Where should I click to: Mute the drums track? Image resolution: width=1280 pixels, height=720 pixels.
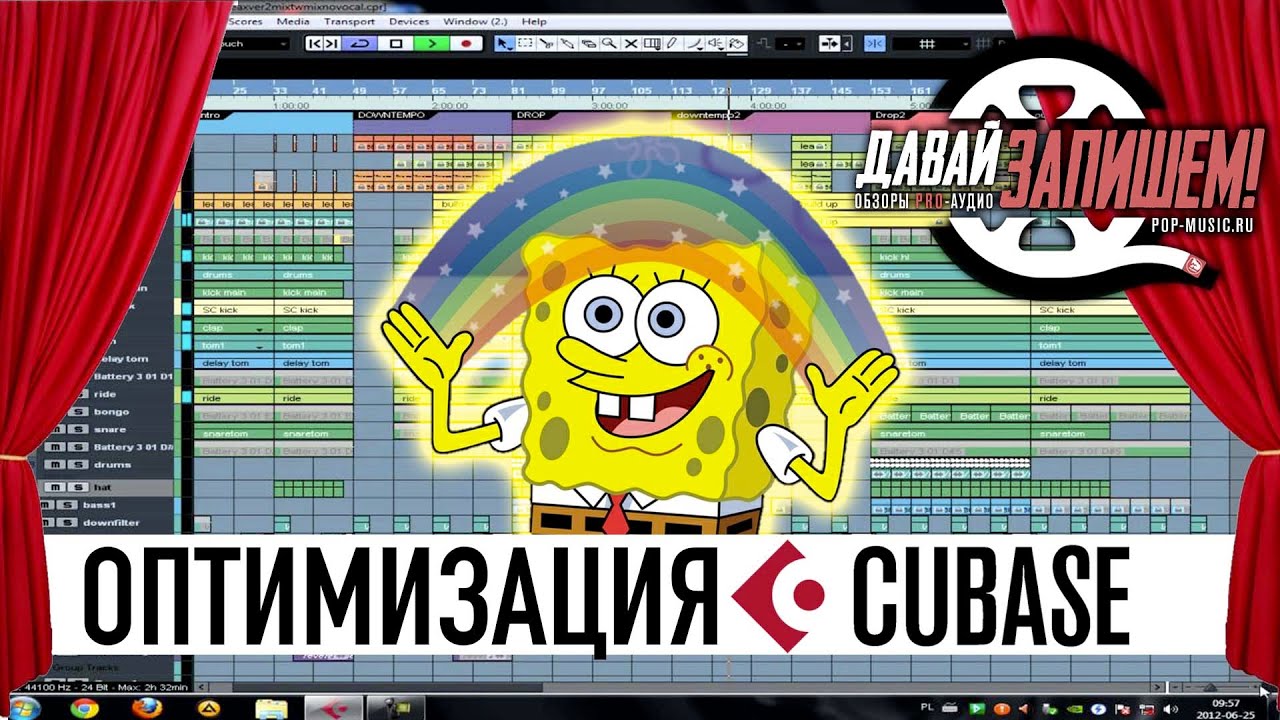tap(55, 465)
